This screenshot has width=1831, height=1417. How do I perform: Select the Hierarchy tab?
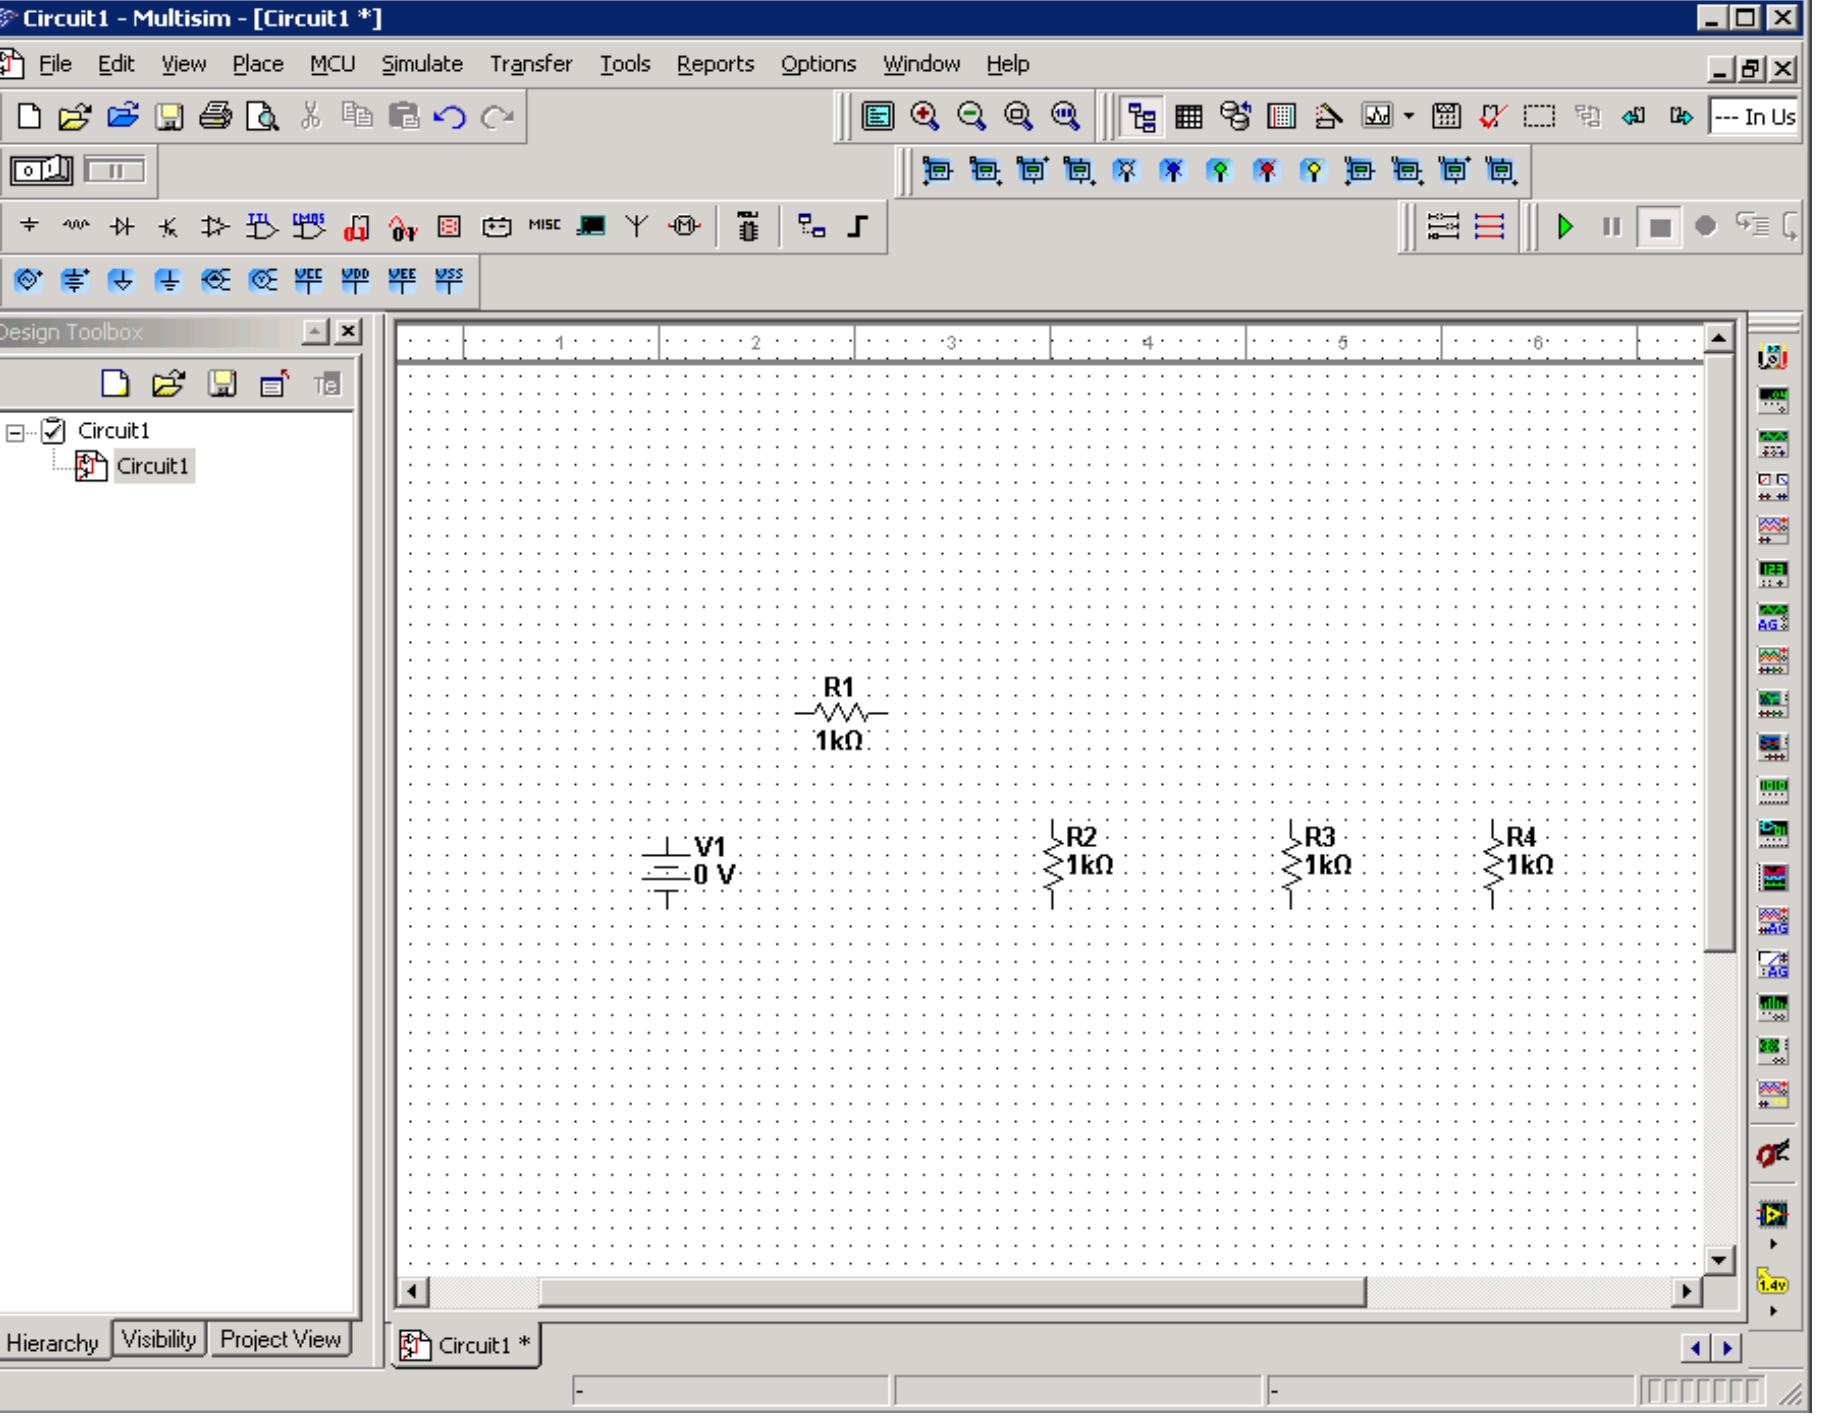coord(53,1343)
